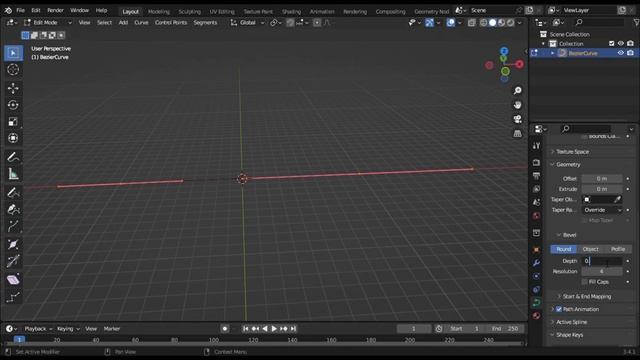Toggle the camera view icon
Viewport: 640px width, 360px height.
(x=518, y=119)
